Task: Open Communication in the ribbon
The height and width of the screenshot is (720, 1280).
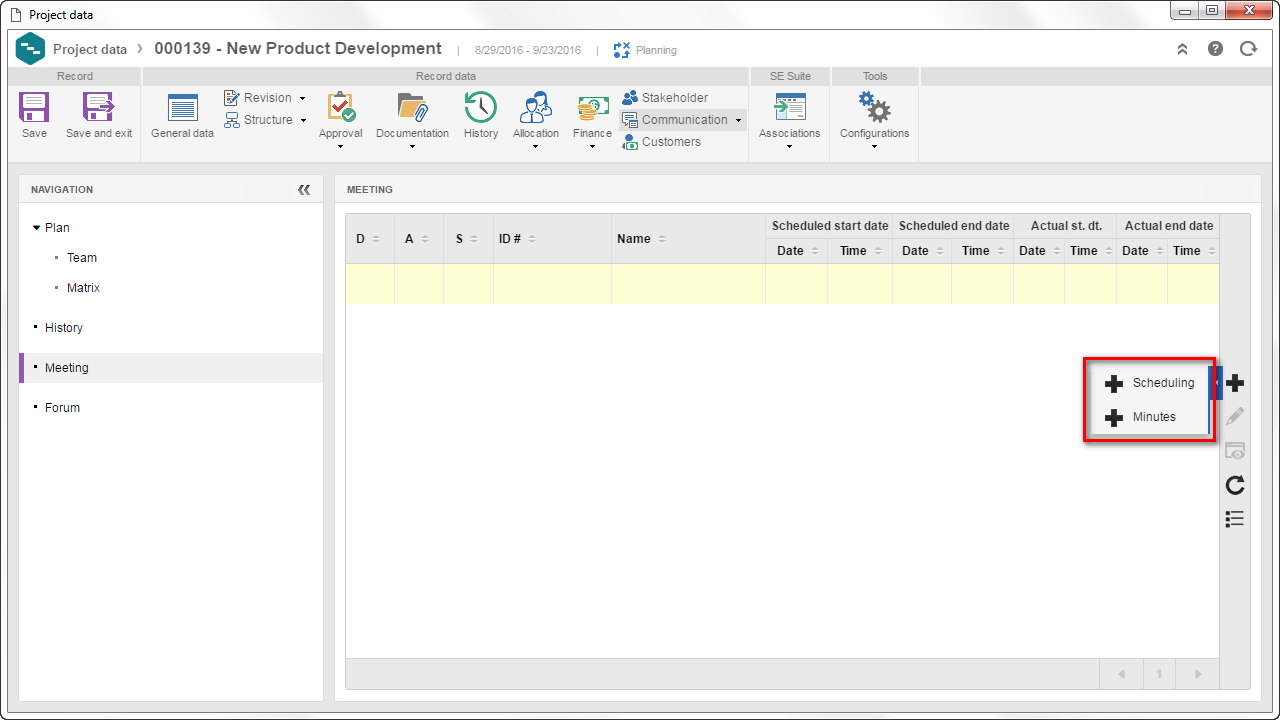Action: click(675, 120)
